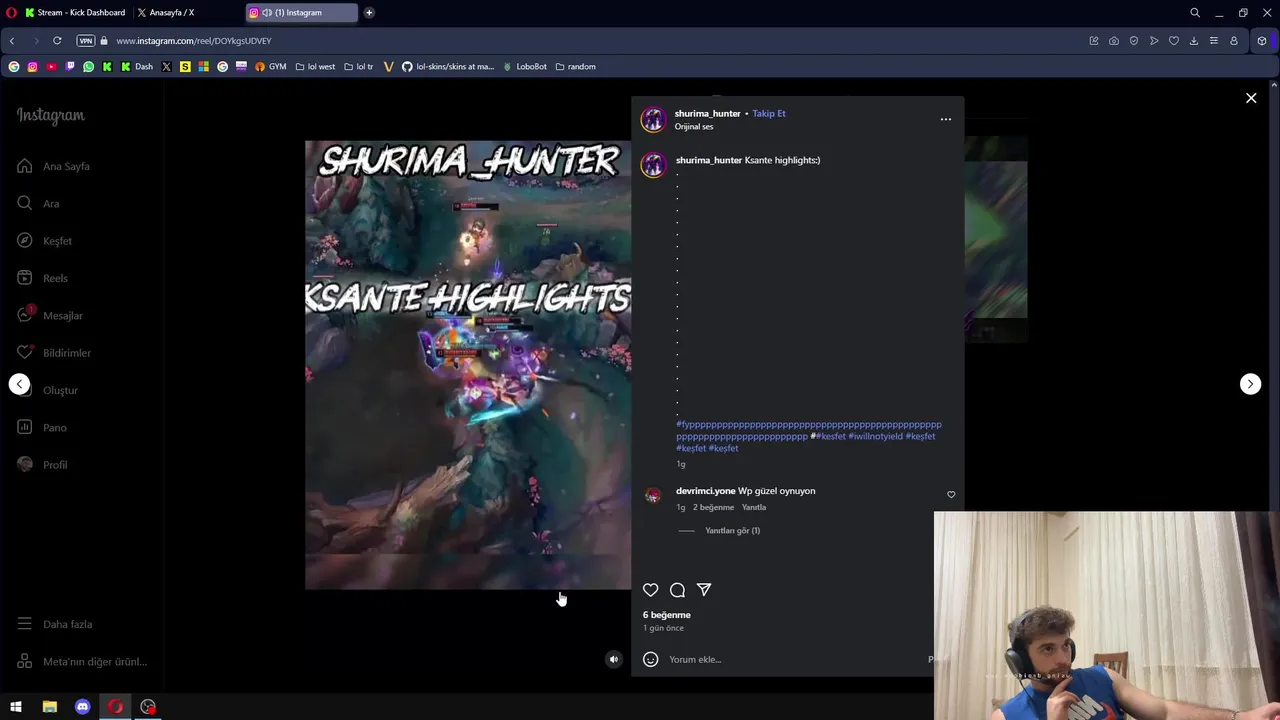The image size is (1280, 720).
Task: Share the reel via the paper plane icon
Action: click(704, 590)
